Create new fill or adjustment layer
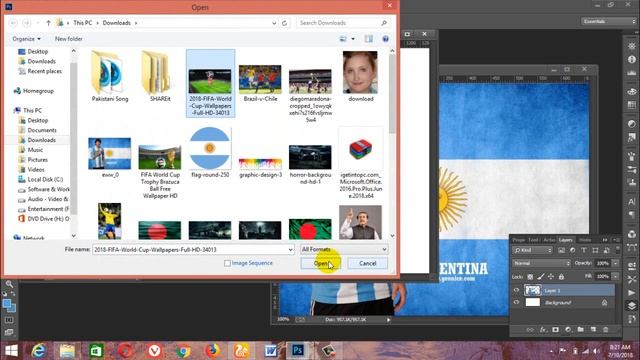 (568, 329)
